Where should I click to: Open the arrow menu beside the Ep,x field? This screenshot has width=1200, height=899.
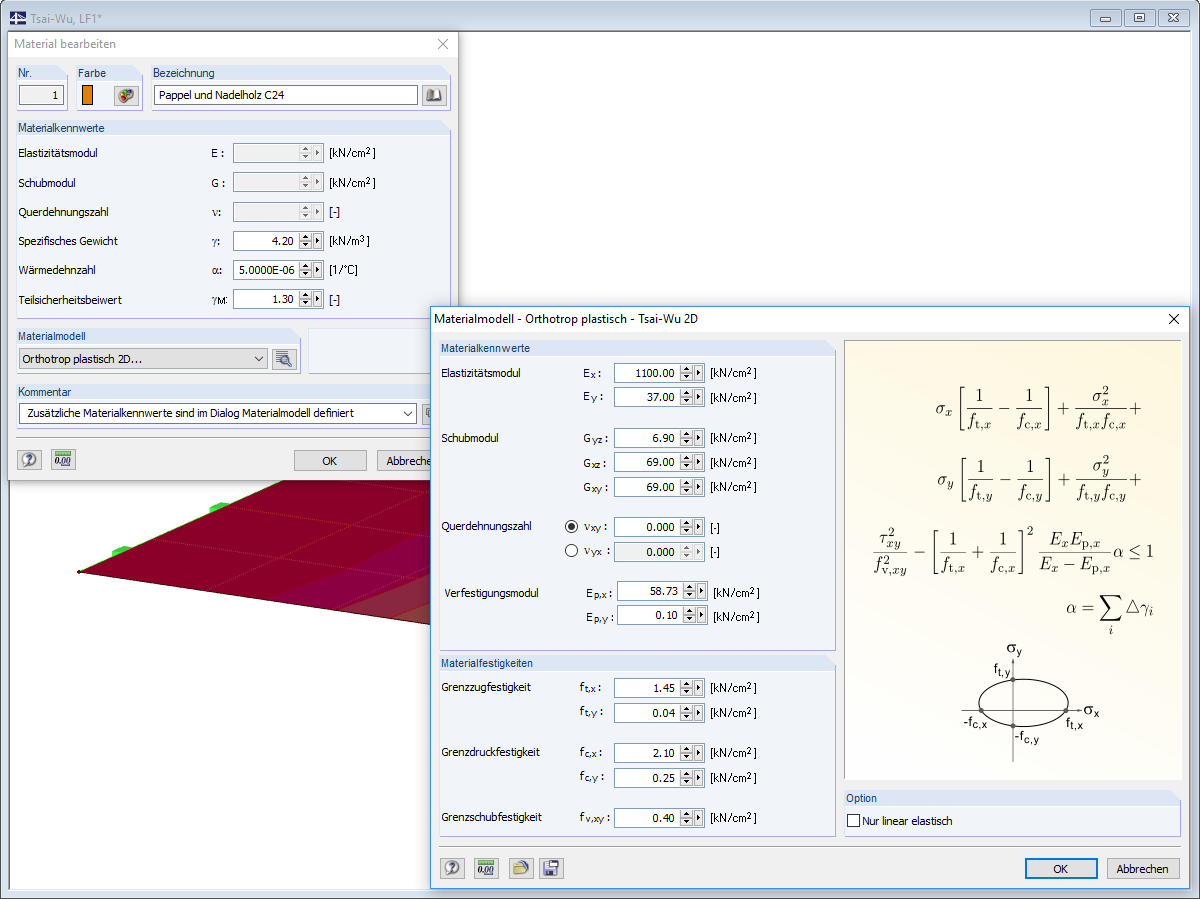click(702, 592)
